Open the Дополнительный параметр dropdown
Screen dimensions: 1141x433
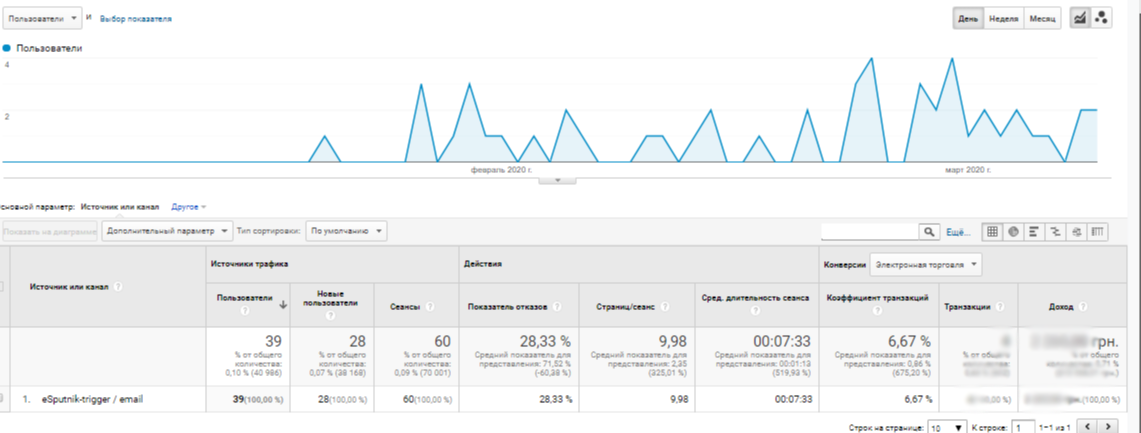[167, 231]
